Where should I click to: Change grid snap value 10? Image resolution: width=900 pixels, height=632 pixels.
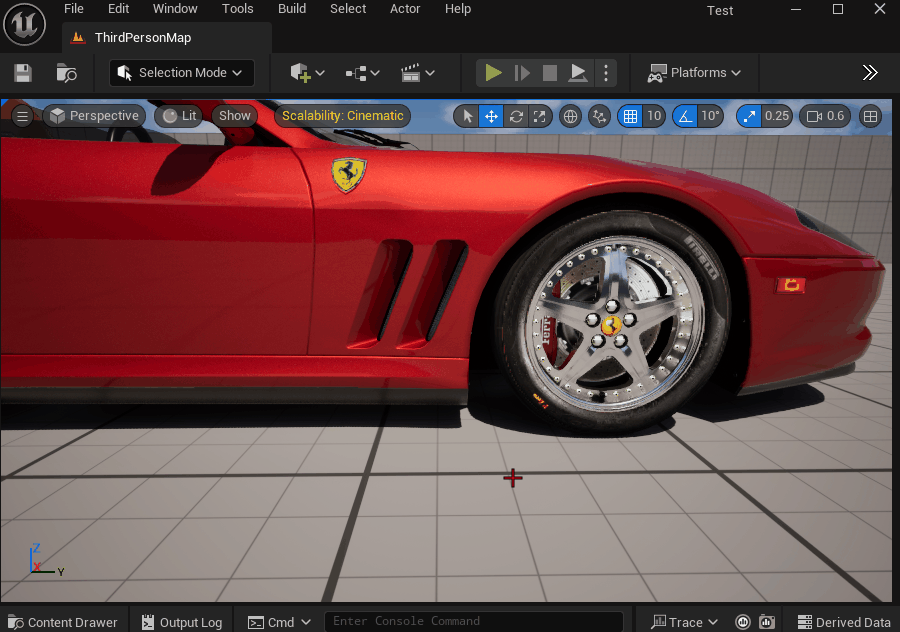pos(654,117)
